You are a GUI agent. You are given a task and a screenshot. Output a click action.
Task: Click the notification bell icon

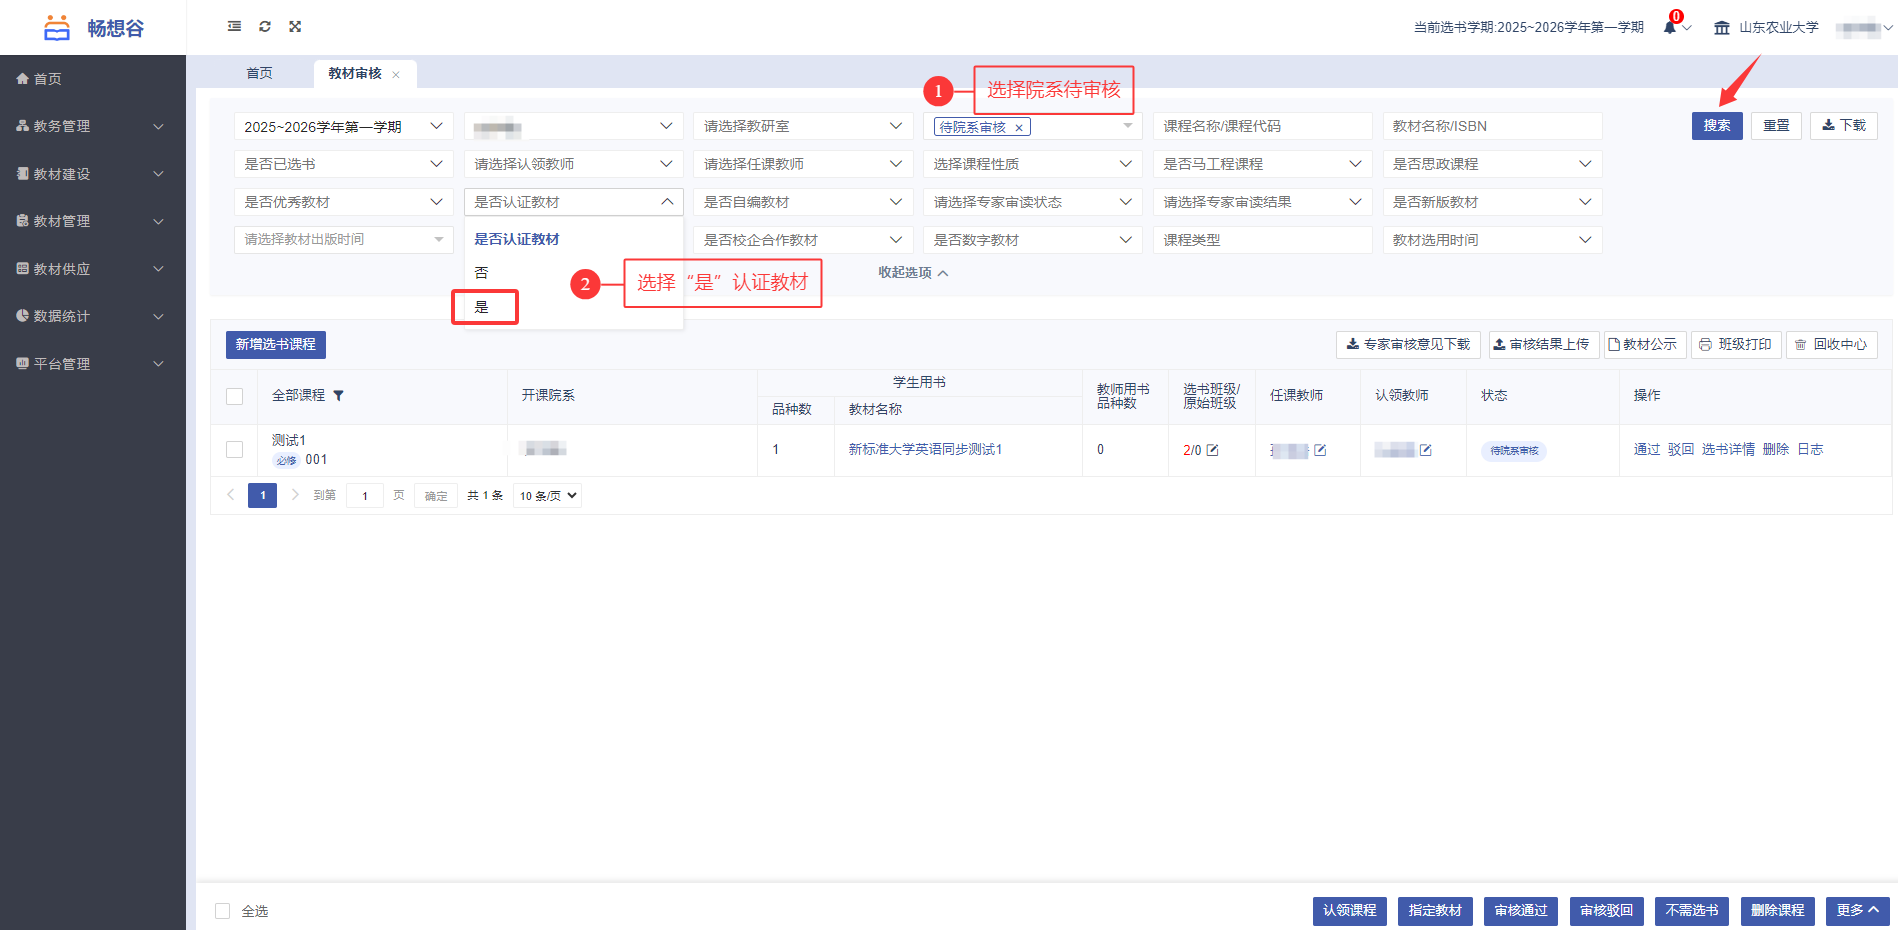coord(1669,28)
